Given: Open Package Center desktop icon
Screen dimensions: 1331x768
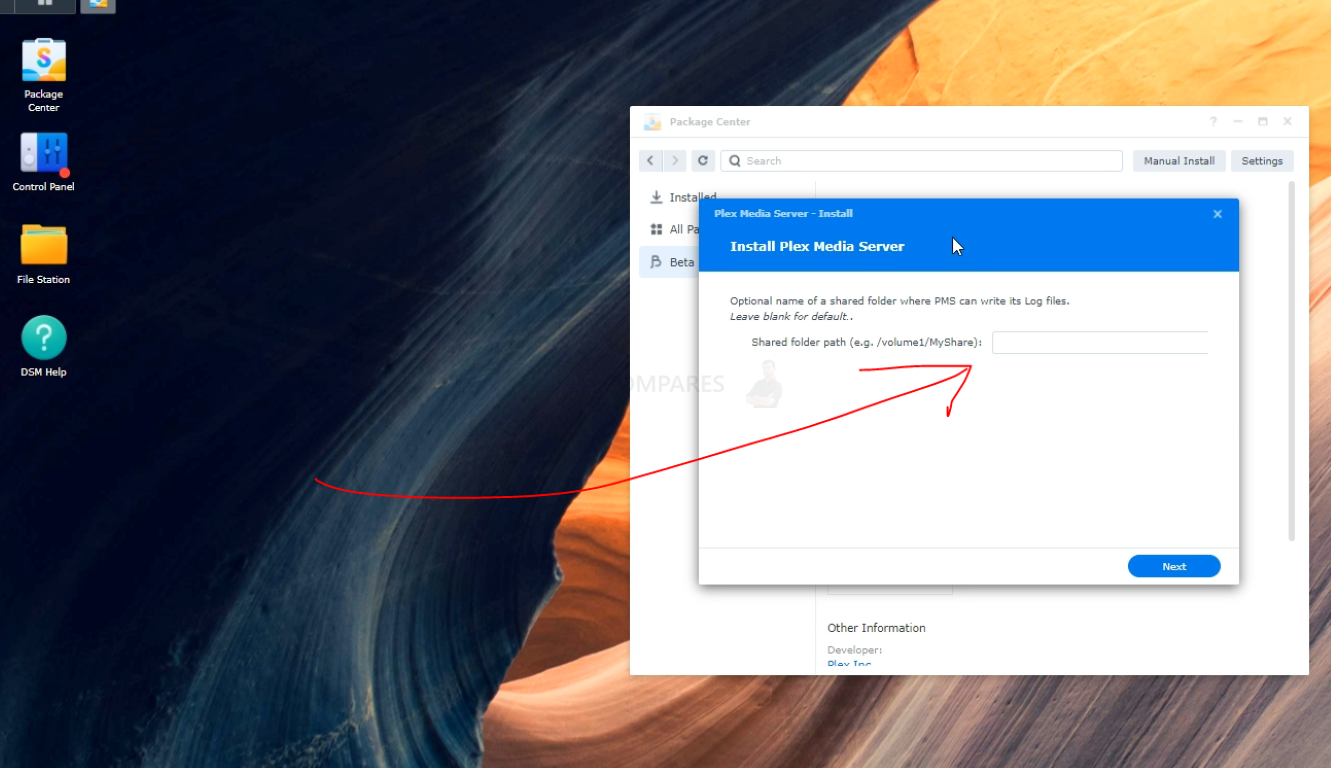Looking at the screenshot, I should [43, 74].
